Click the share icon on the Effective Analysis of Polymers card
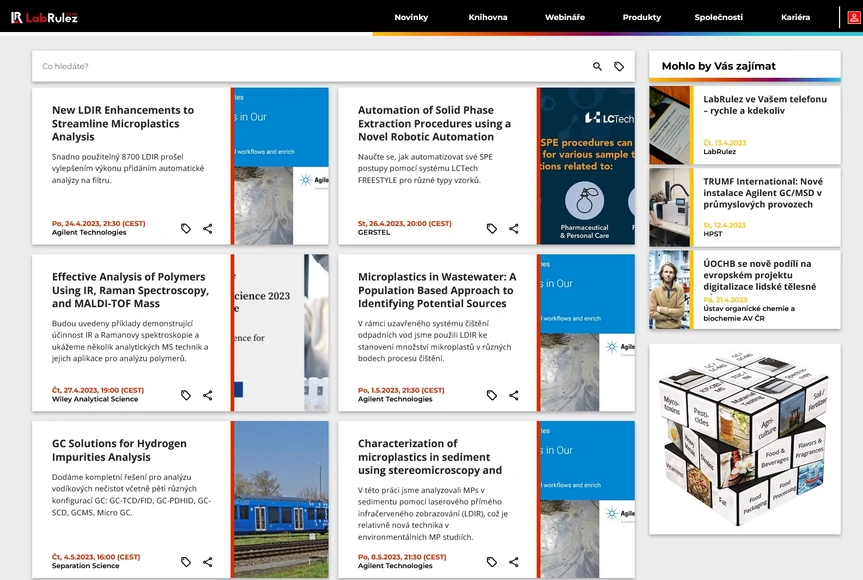The height and width of the screenshot is (580, 863). [207, 395]
